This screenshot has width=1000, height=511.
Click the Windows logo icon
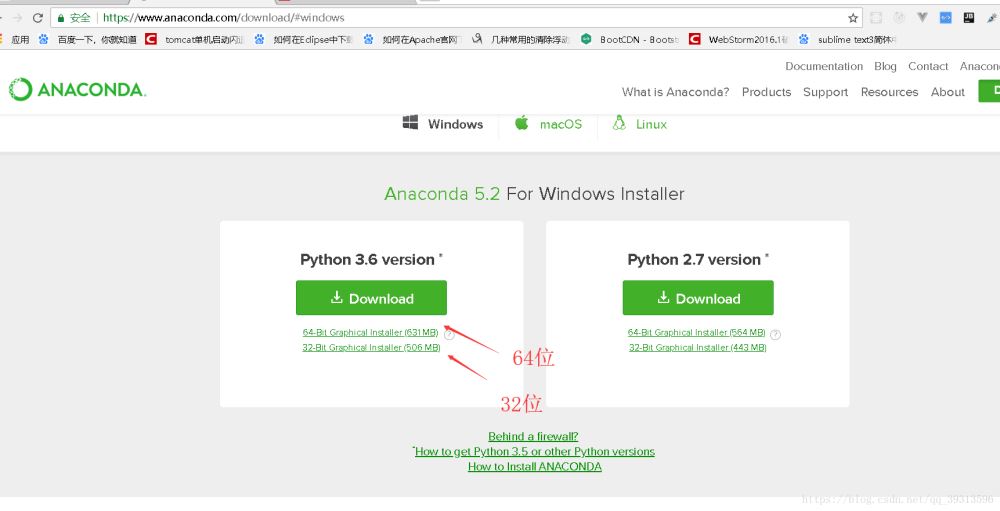click(410, 123)
